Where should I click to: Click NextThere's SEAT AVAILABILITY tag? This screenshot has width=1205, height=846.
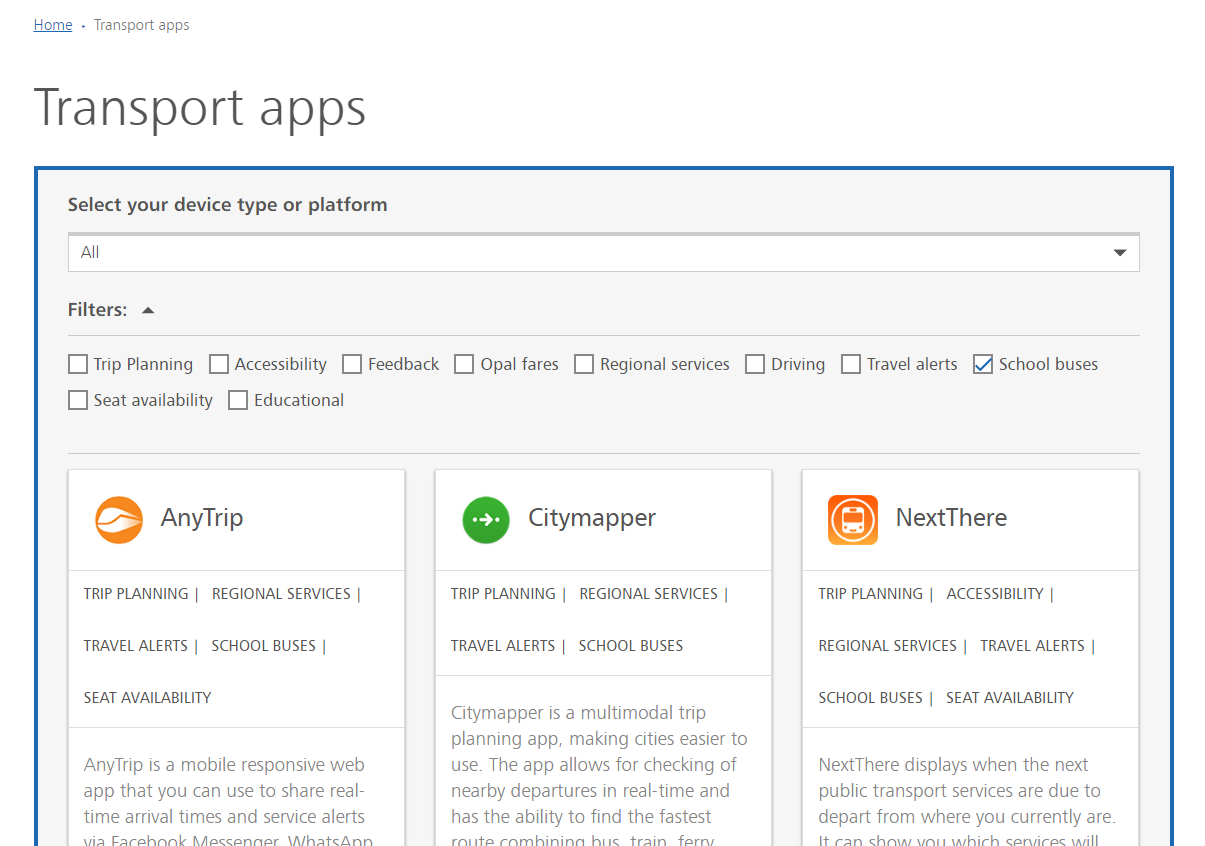(x=1010, y=698)
